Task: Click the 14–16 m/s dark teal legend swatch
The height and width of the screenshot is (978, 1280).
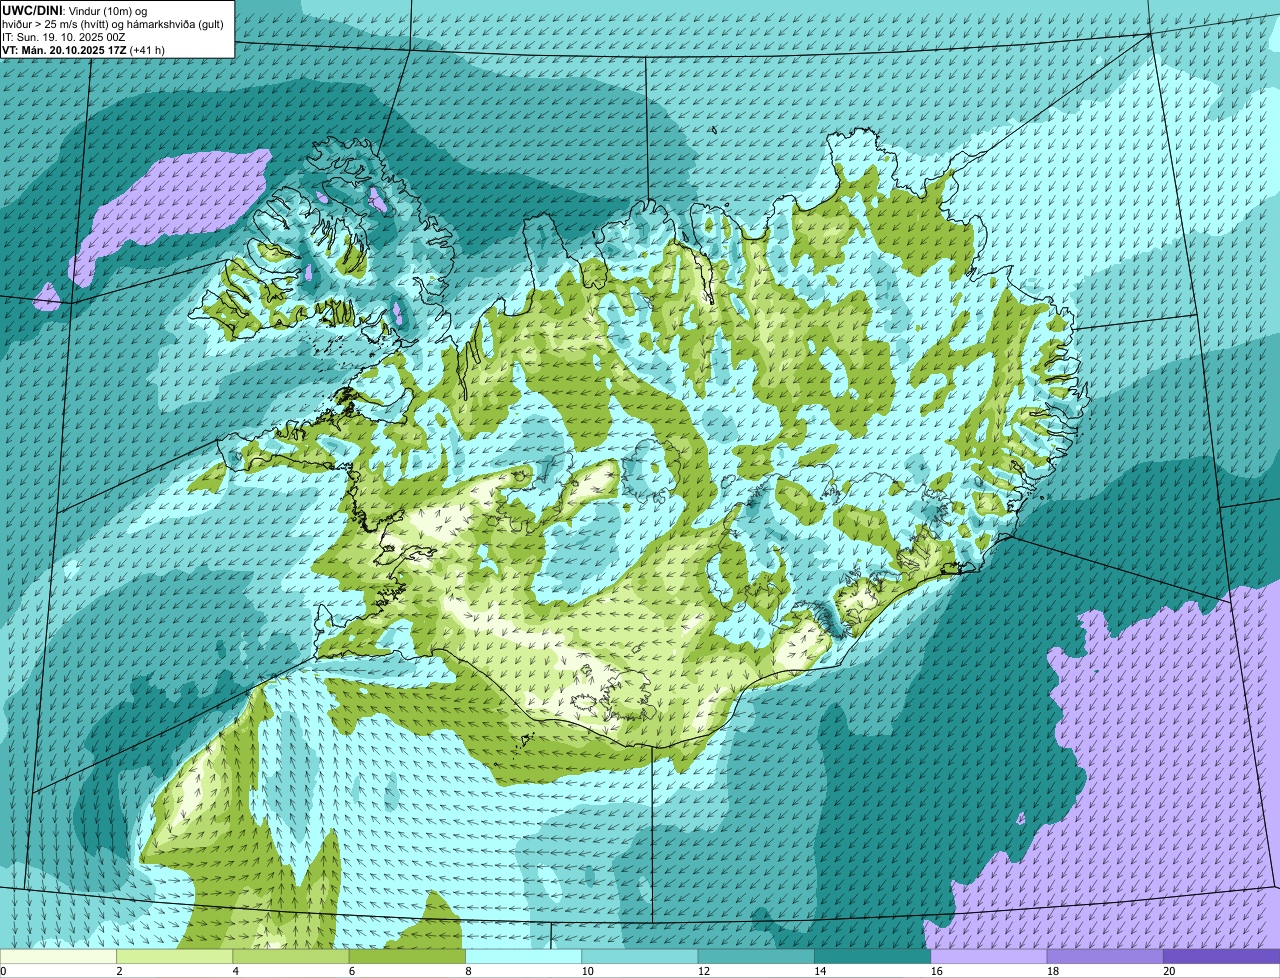Action: pyautogui.click(x=872, y=956)
